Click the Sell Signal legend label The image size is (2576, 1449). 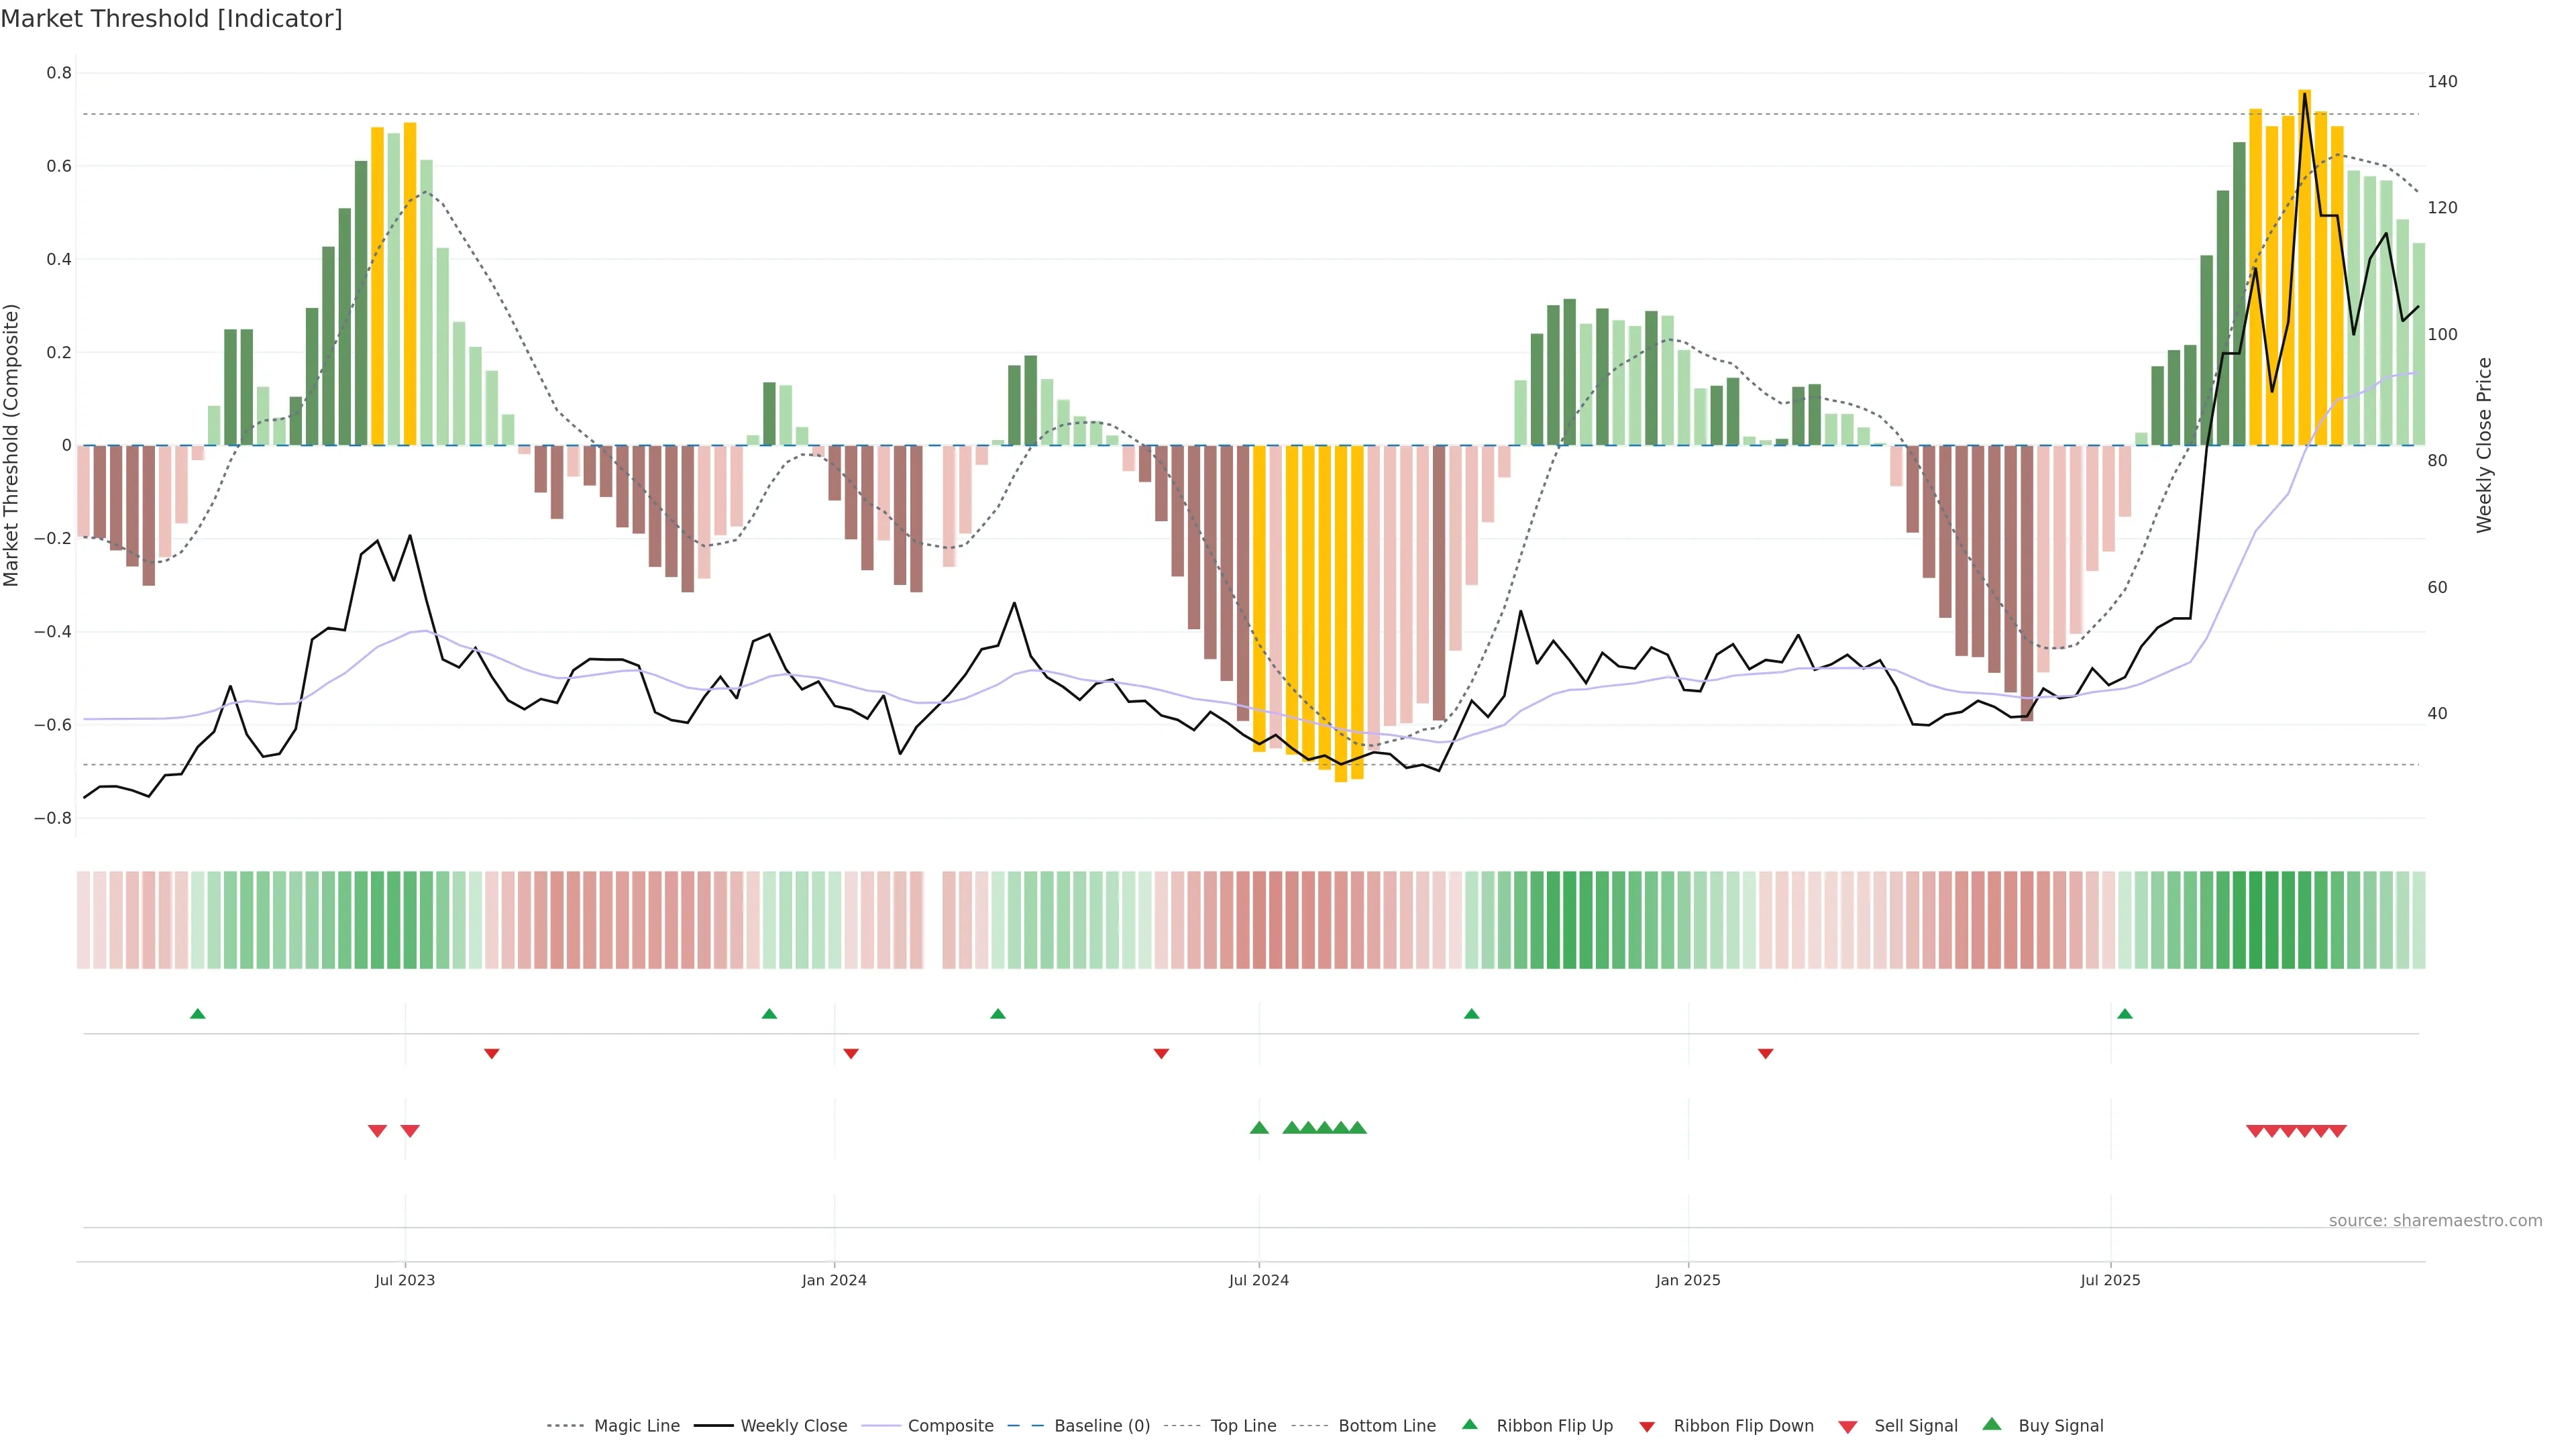point(1915,1426)
